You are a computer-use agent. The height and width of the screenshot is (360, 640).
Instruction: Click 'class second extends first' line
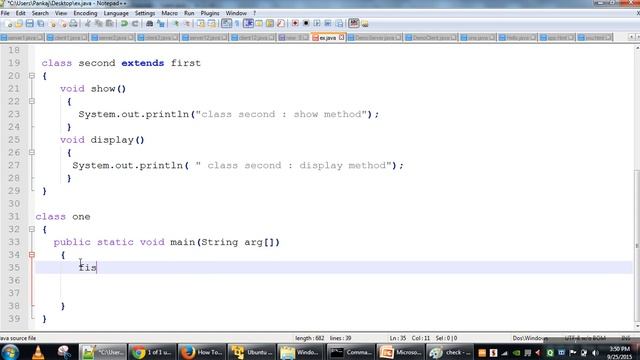tap(121, 63)
